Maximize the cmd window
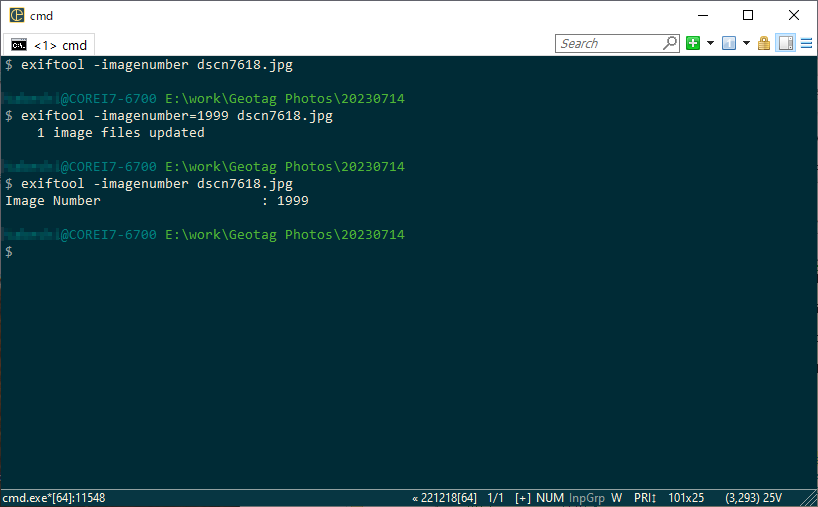 pos(748,15)
